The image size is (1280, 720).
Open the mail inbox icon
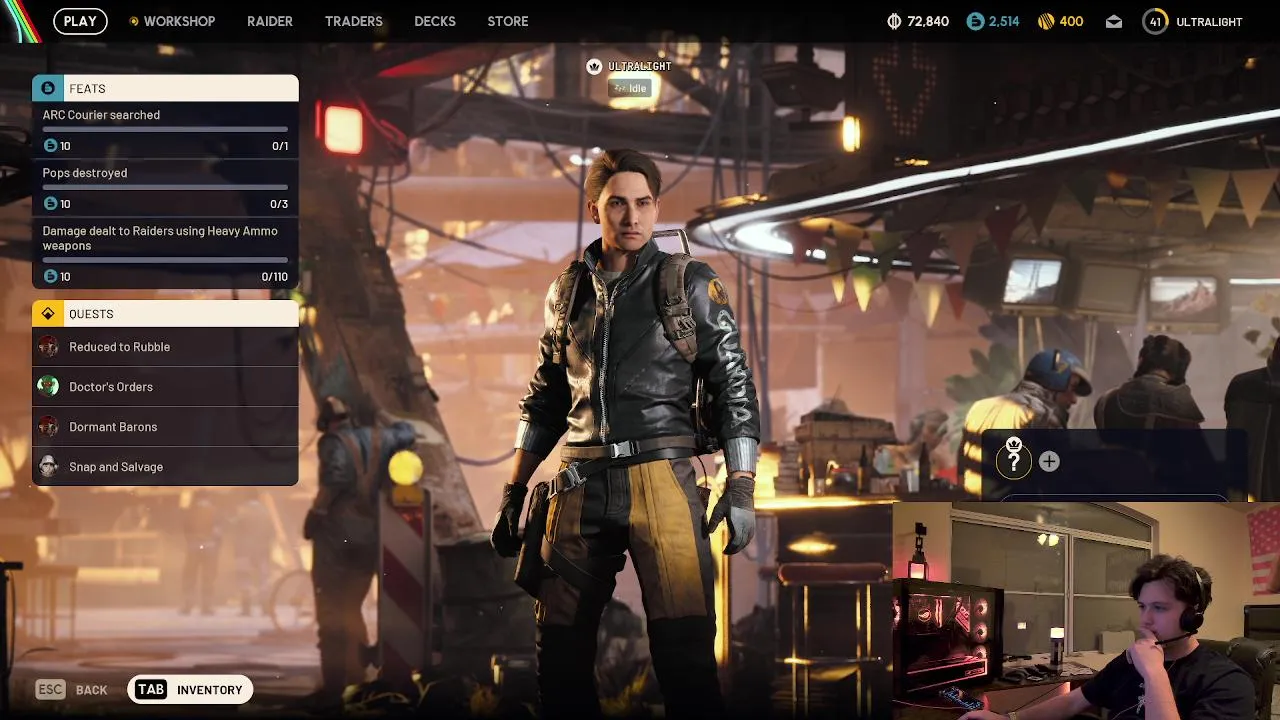tap(1114, 22)
